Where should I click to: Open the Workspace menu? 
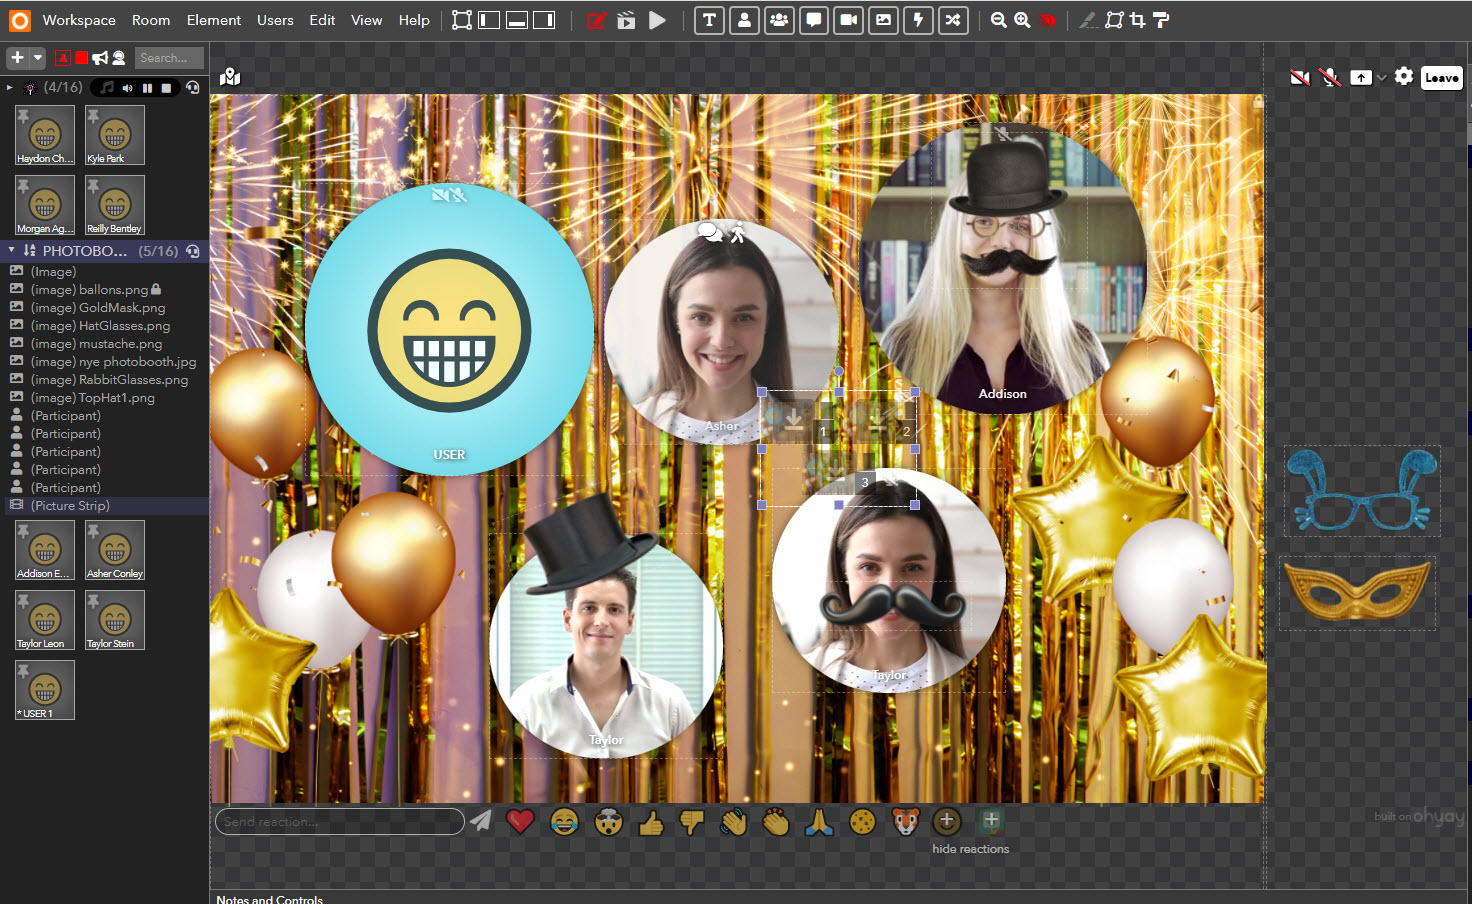[x=79, y=20]
